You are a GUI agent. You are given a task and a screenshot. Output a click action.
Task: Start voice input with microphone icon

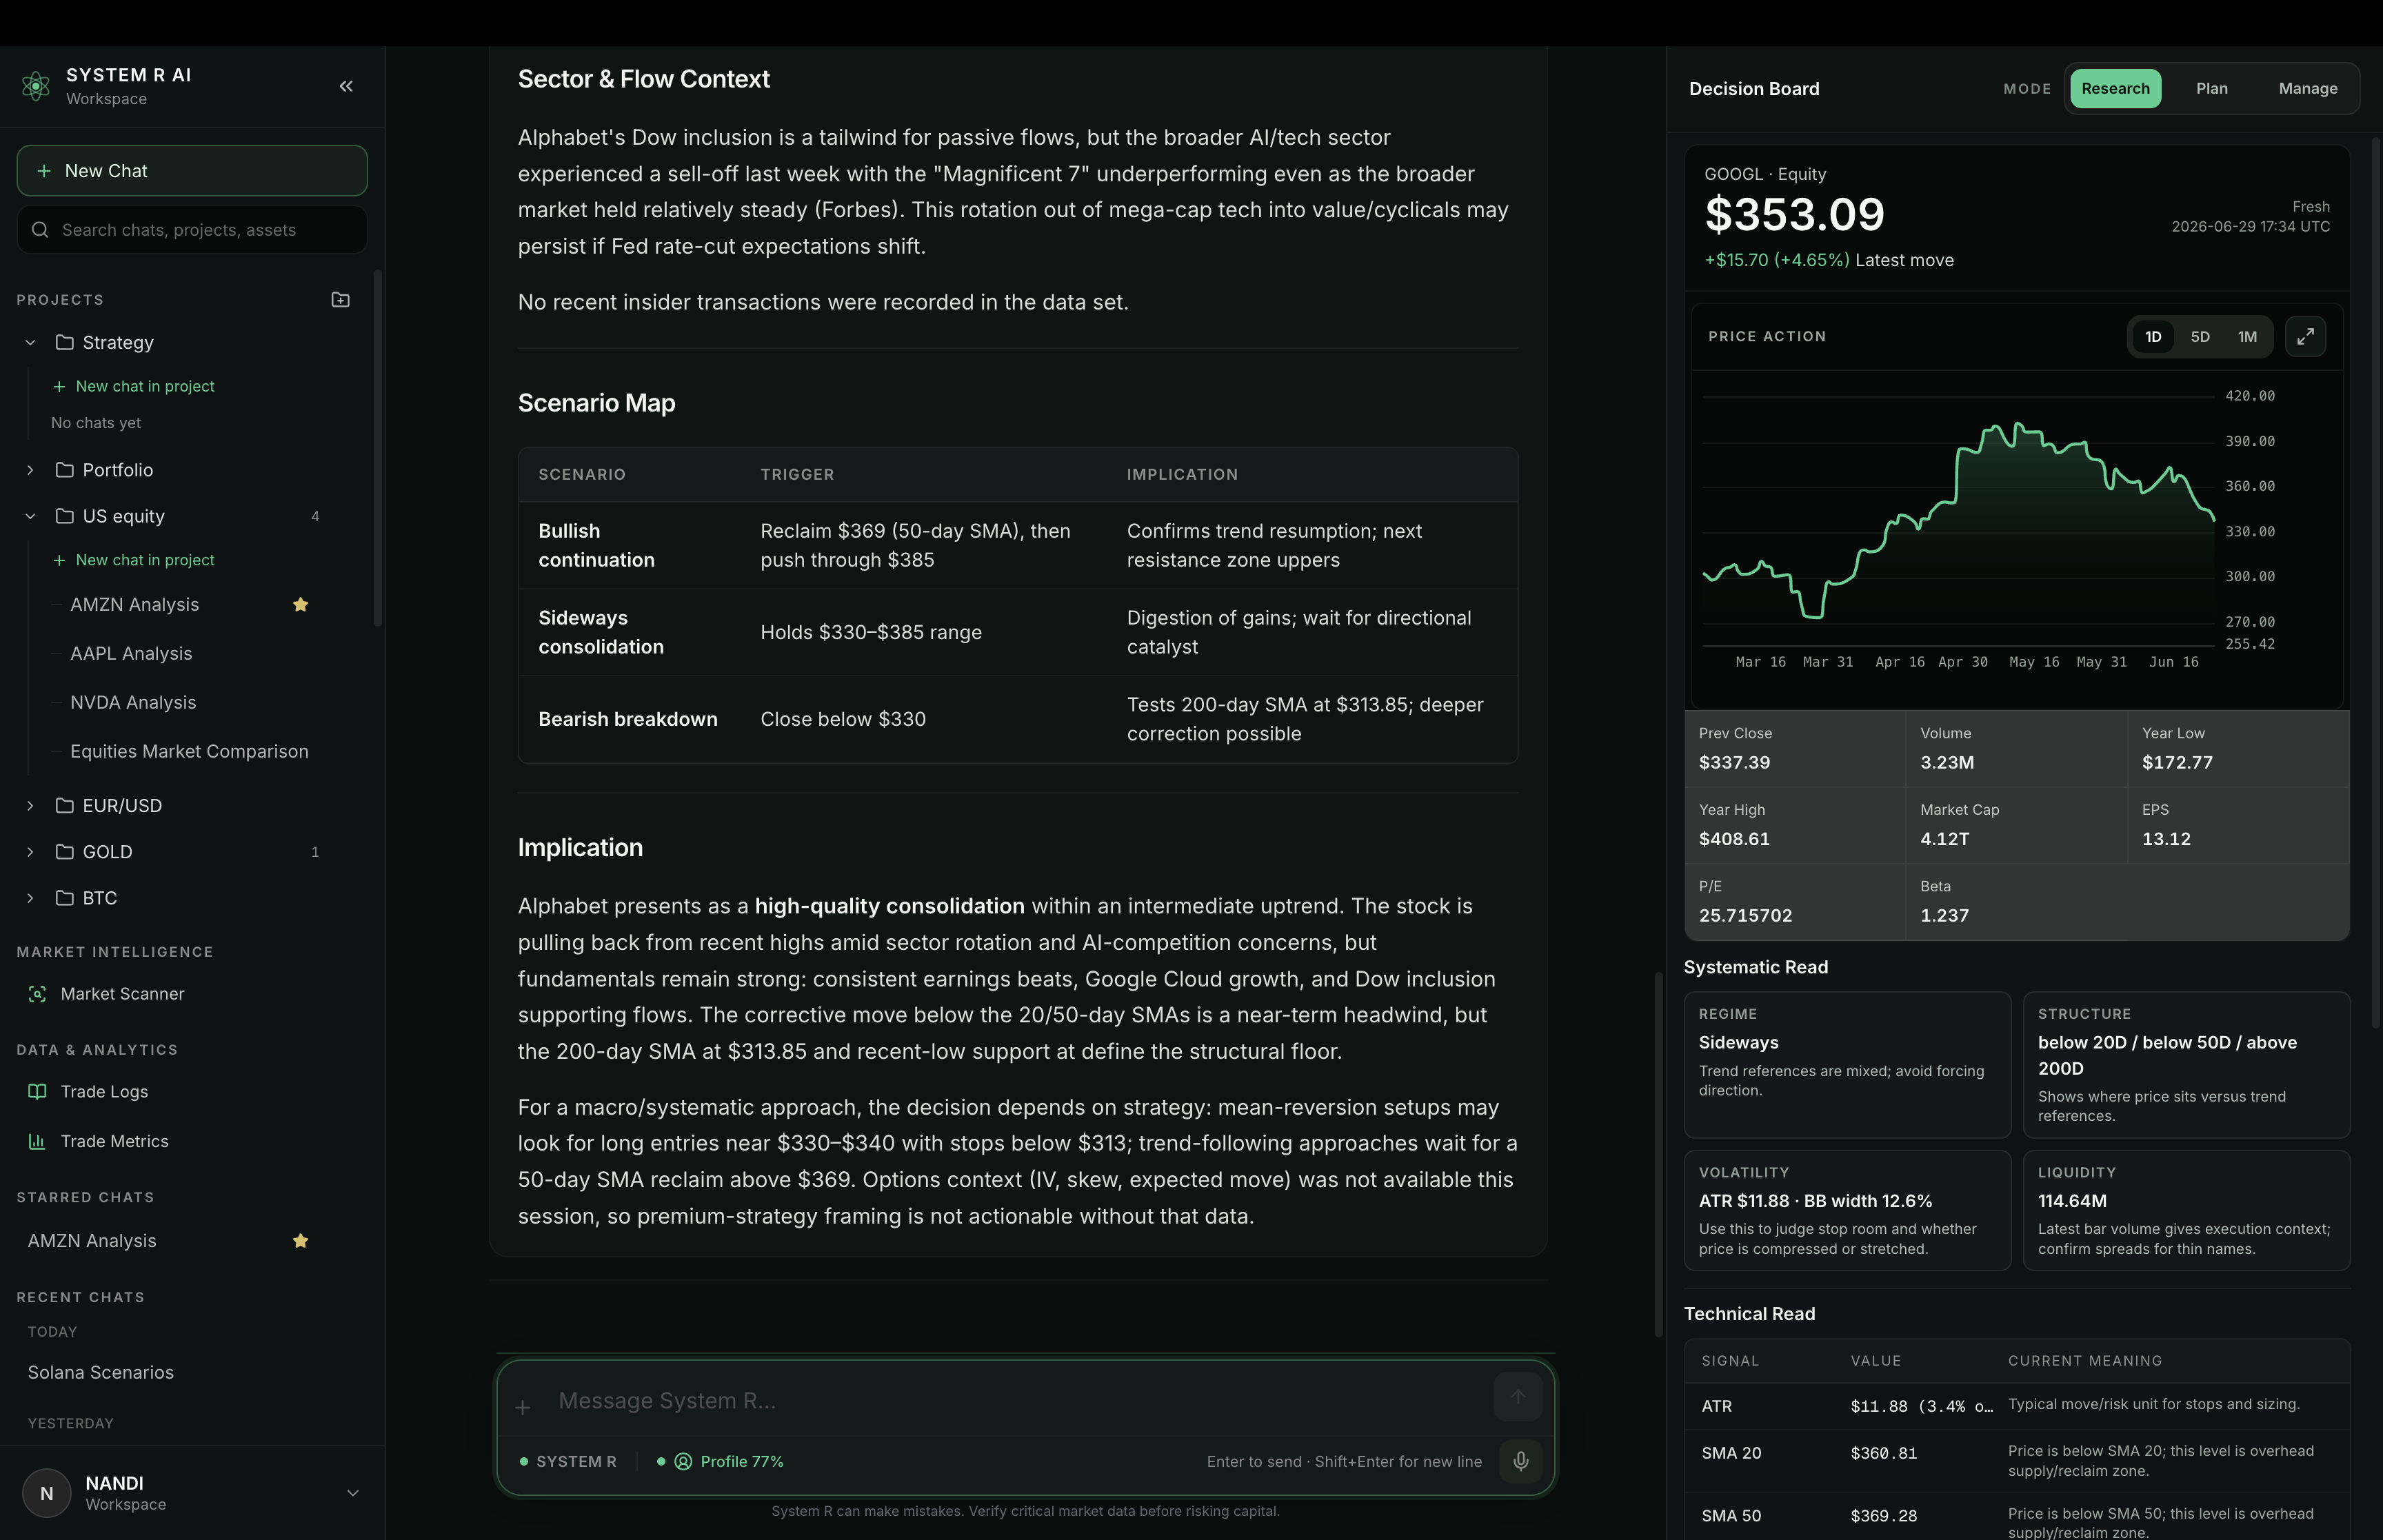(1520, 1461)
